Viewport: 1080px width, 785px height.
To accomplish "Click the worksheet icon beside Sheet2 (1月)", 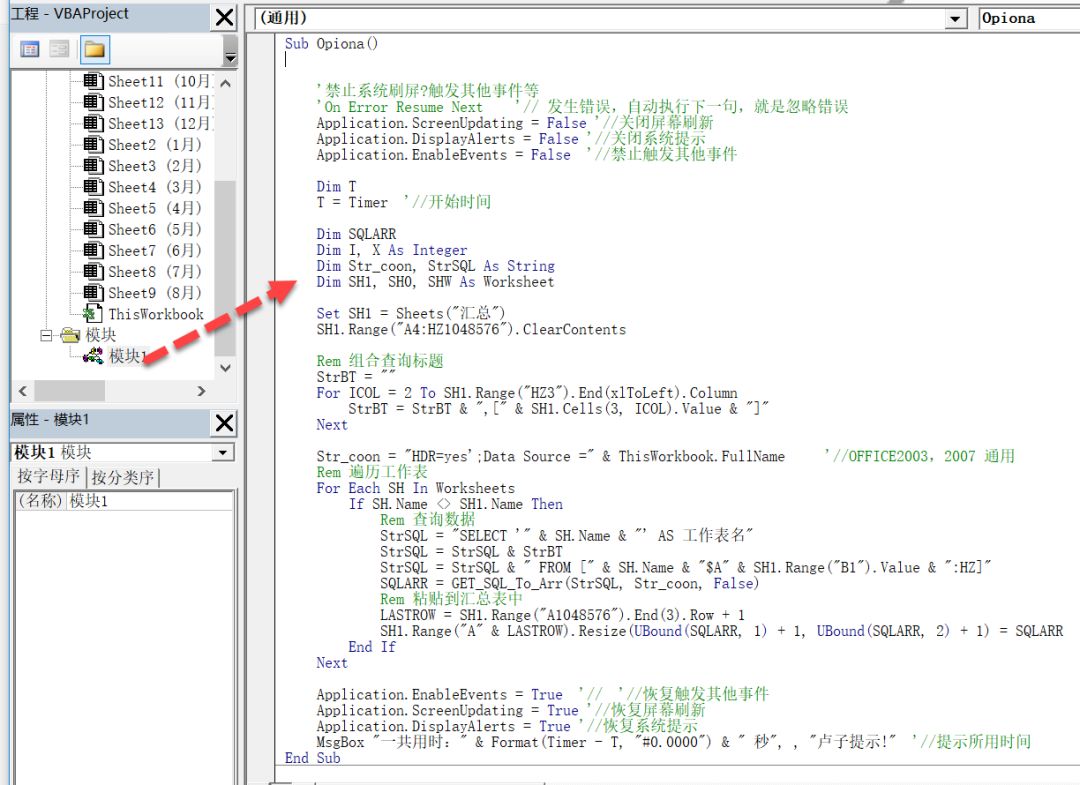I will 93,145.
